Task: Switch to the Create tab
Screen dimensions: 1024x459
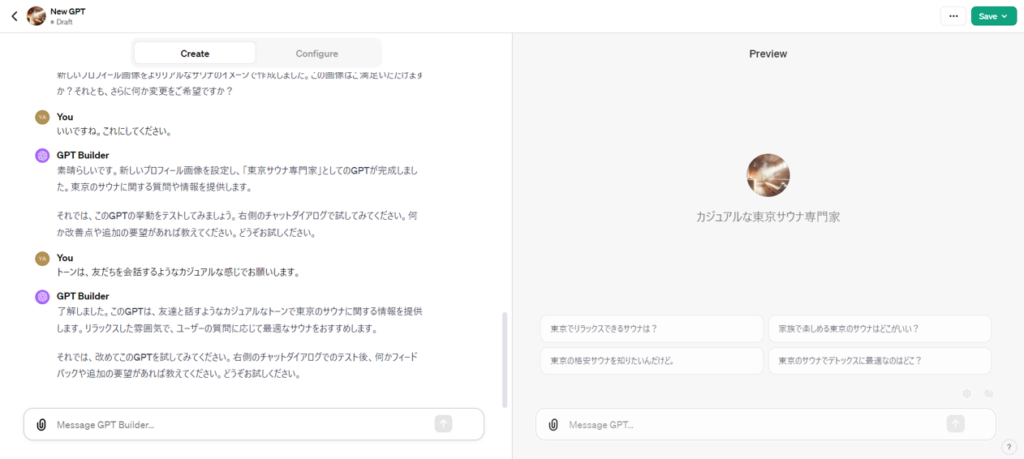Action: coord(195,54)
